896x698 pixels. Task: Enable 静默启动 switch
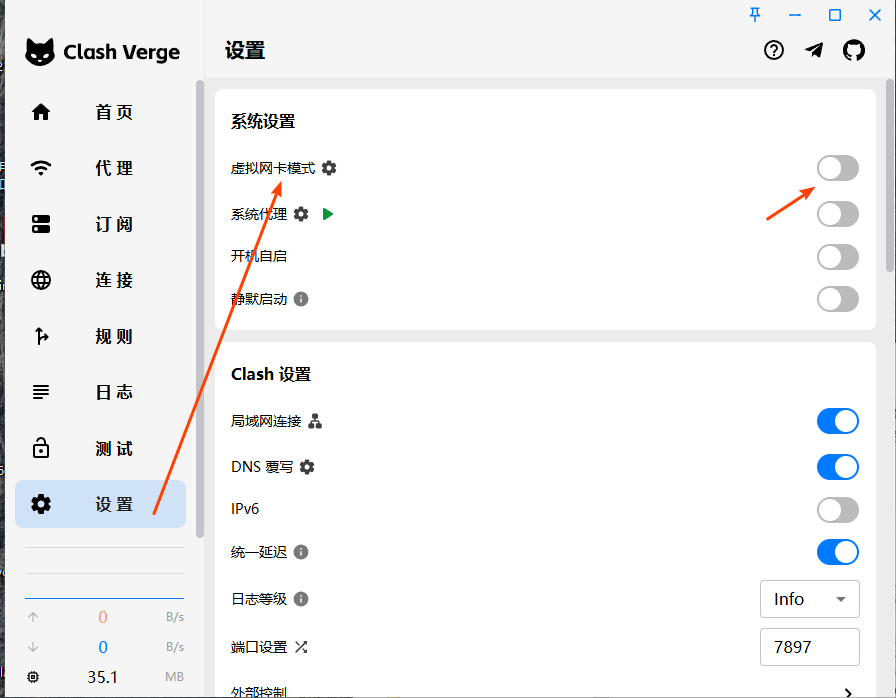(x=838, y=299)
